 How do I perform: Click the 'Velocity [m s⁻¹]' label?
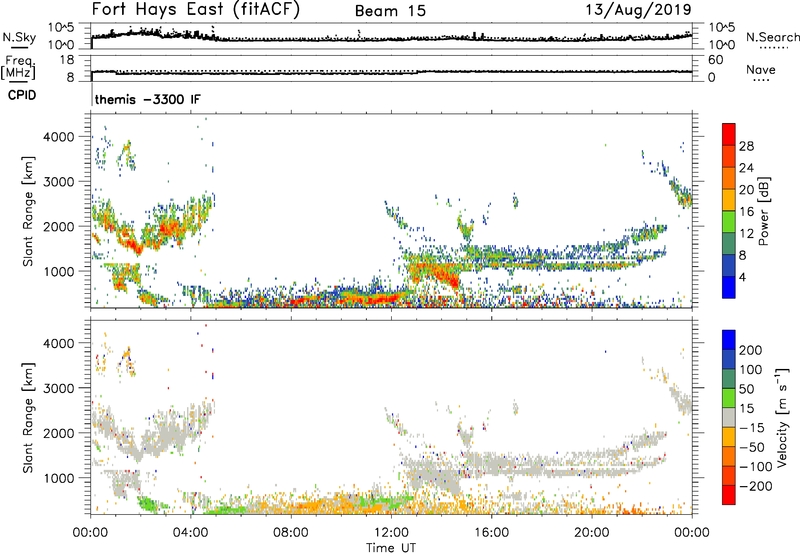[782, 417]
